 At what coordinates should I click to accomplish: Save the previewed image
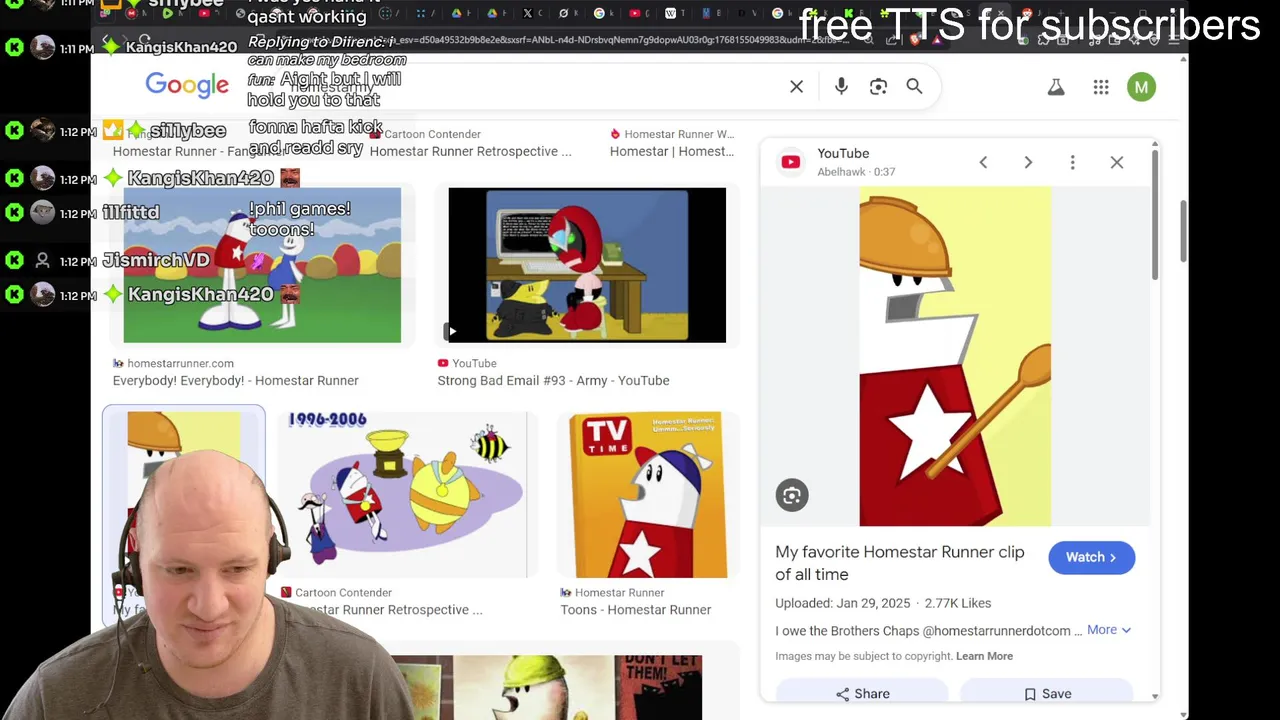coord(1047,694)
